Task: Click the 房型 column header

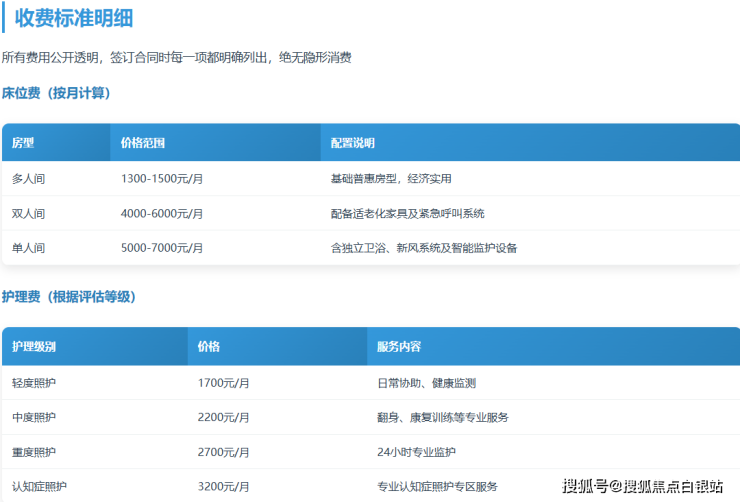Action: pos(23,143)
